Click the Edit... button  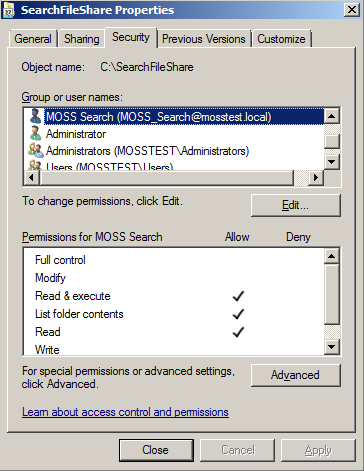[296, 205]
